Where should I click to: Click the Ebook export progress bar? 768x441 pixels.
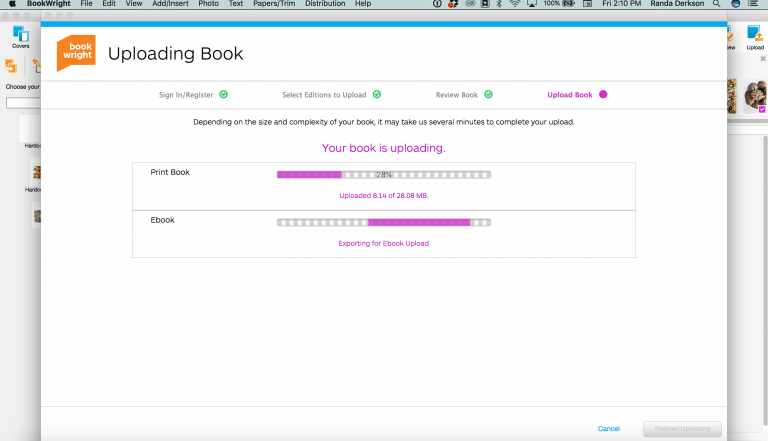[x=384, y=222]
